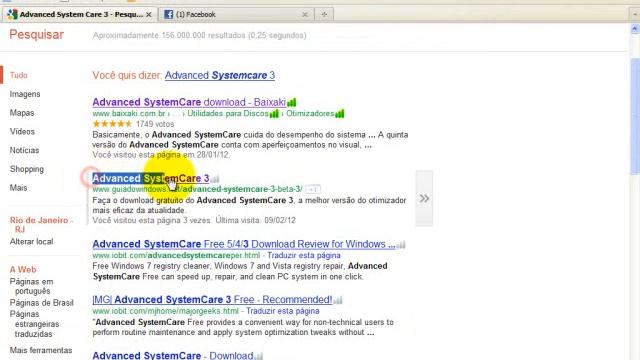Select the Imagens search filter
This screenshot has width=640, height=360.
pos(25,94)
